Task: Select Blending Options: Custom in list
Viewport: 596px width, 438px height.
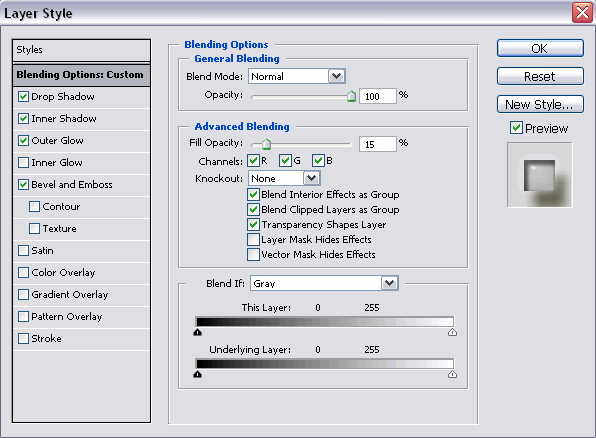Action: tap(81, 75)
